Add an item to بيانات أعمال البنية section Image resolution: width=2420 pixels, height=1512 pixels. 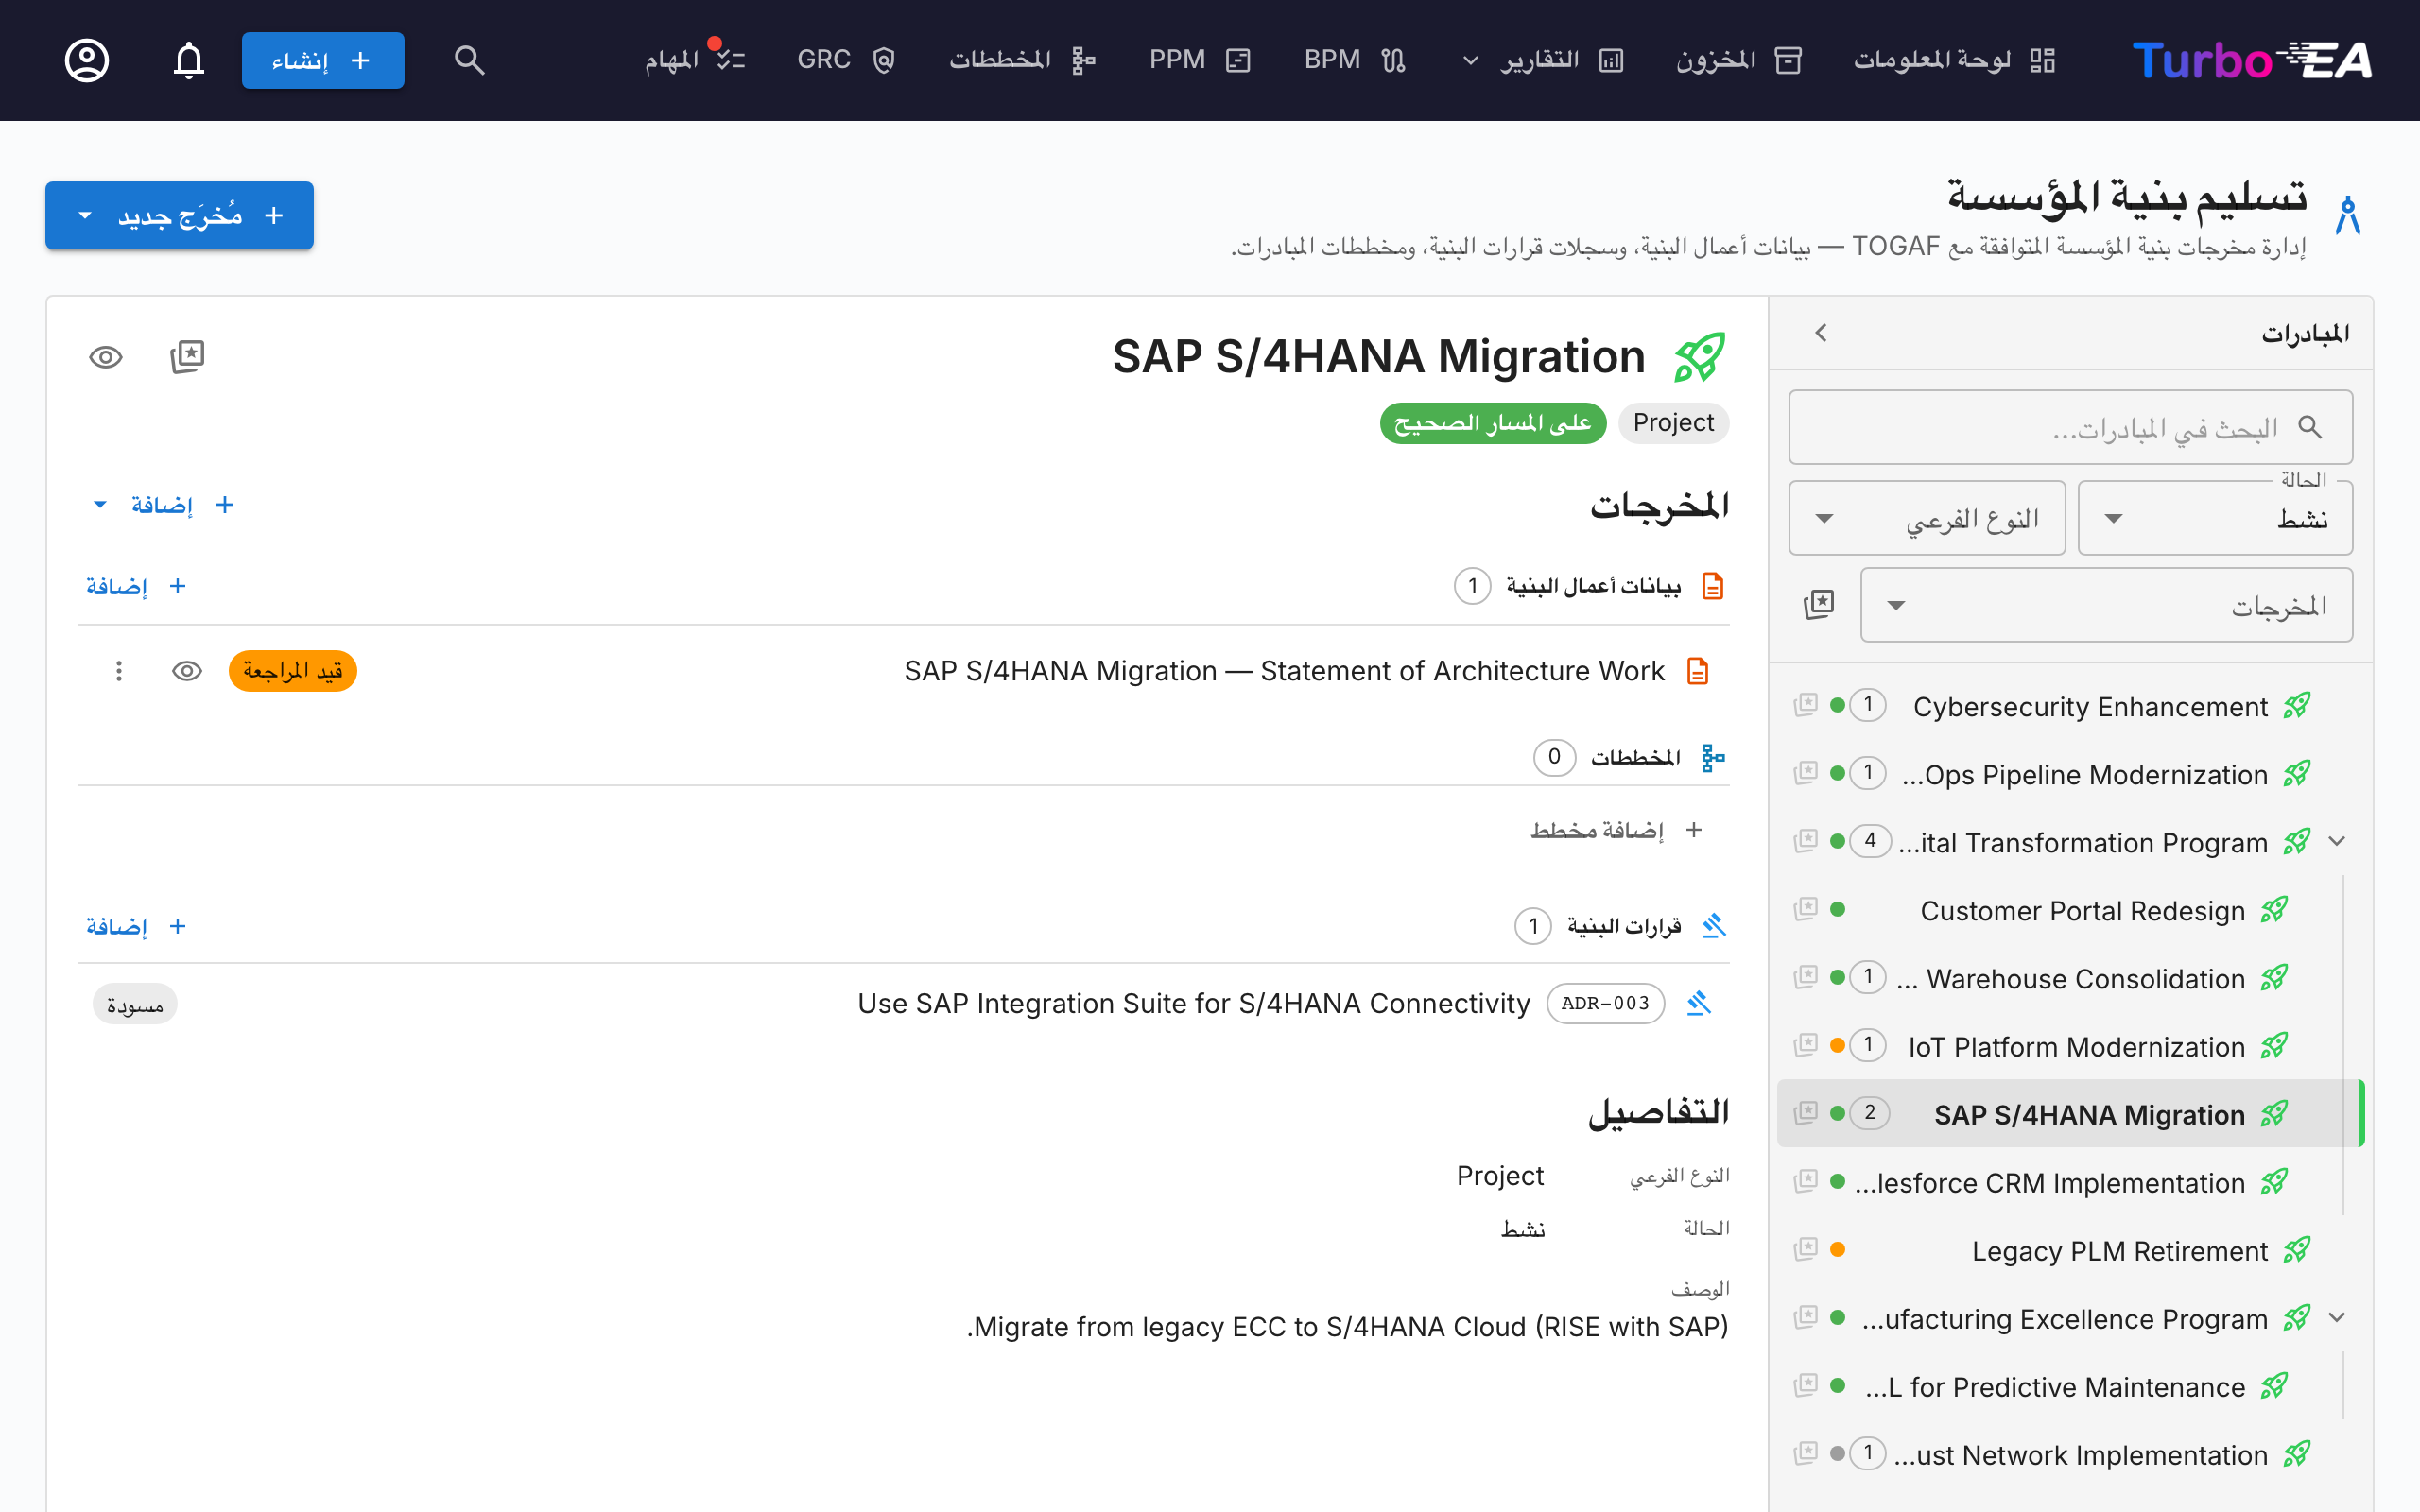pos(137,586)
